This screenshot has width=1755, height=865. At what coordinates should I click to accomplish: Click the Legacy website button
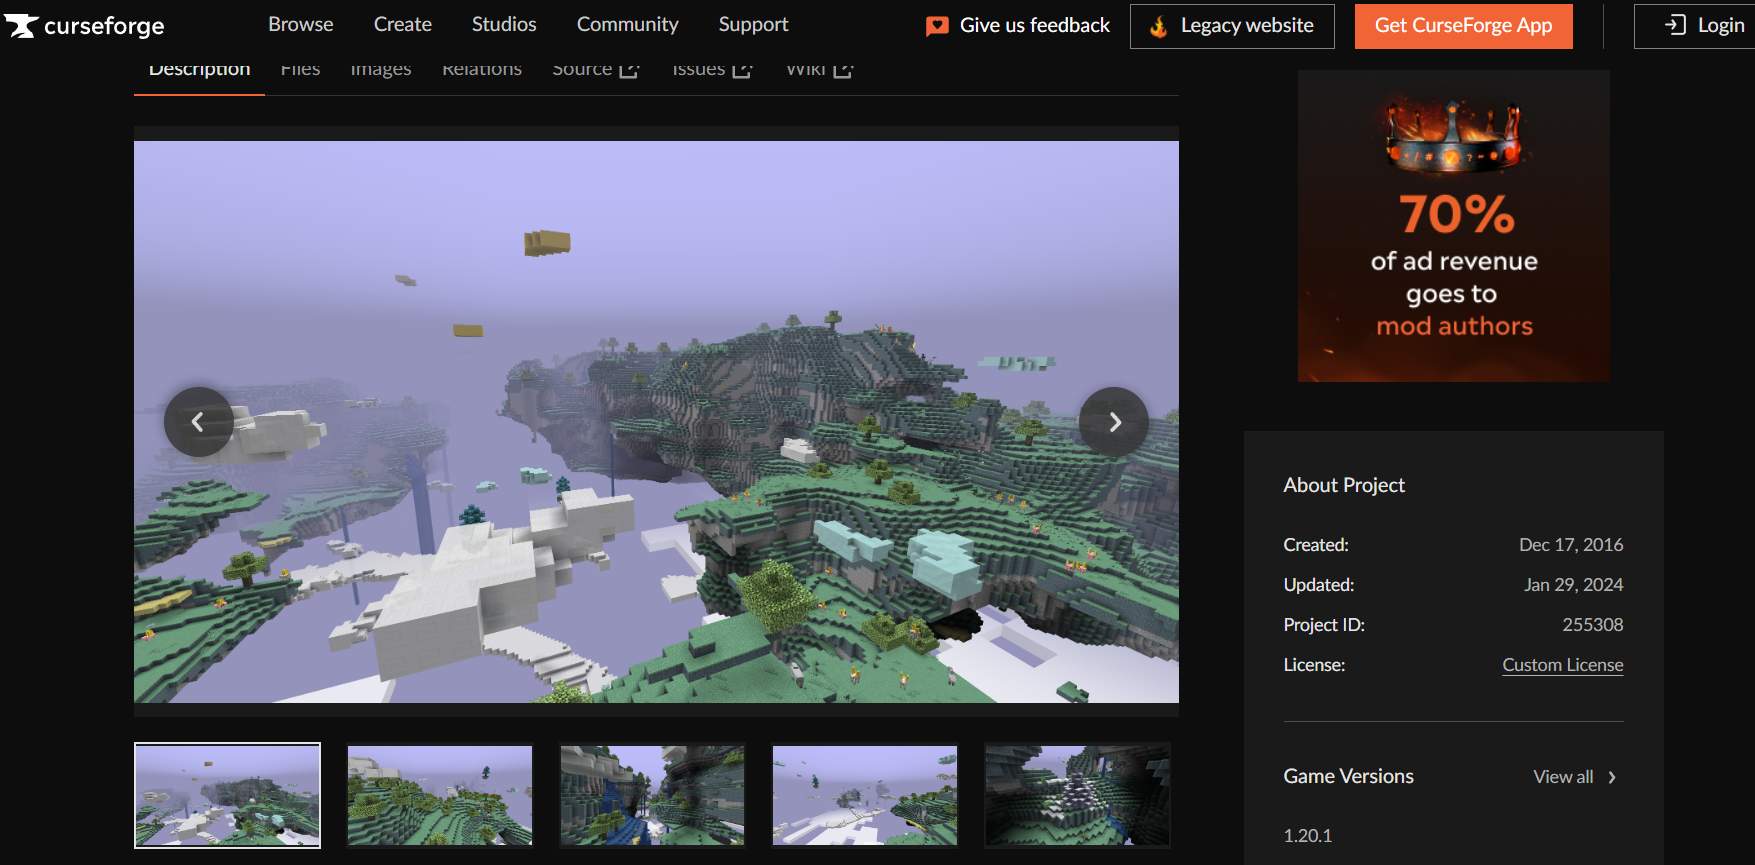click(x=1232, y=26)
